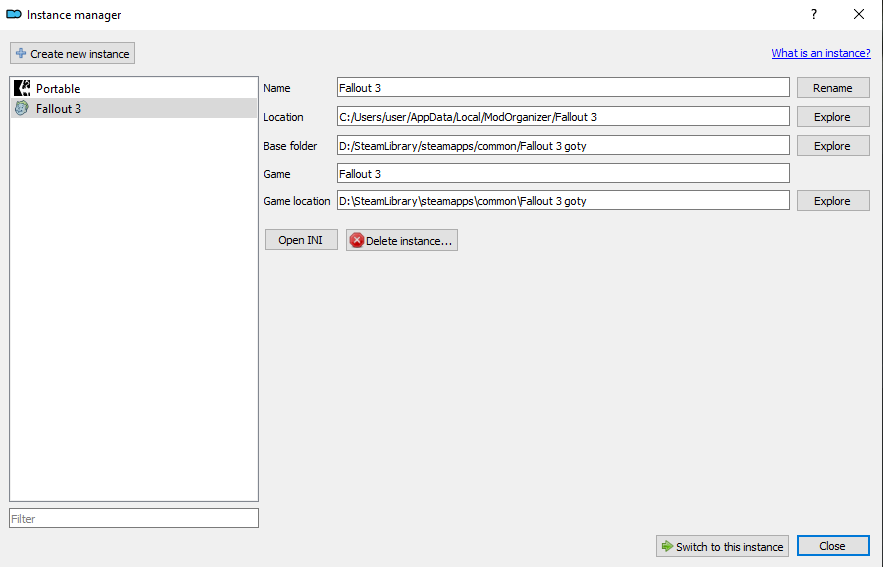Click the Game location path field
This screenshot has height=567, width=883.
coord(563,200)
